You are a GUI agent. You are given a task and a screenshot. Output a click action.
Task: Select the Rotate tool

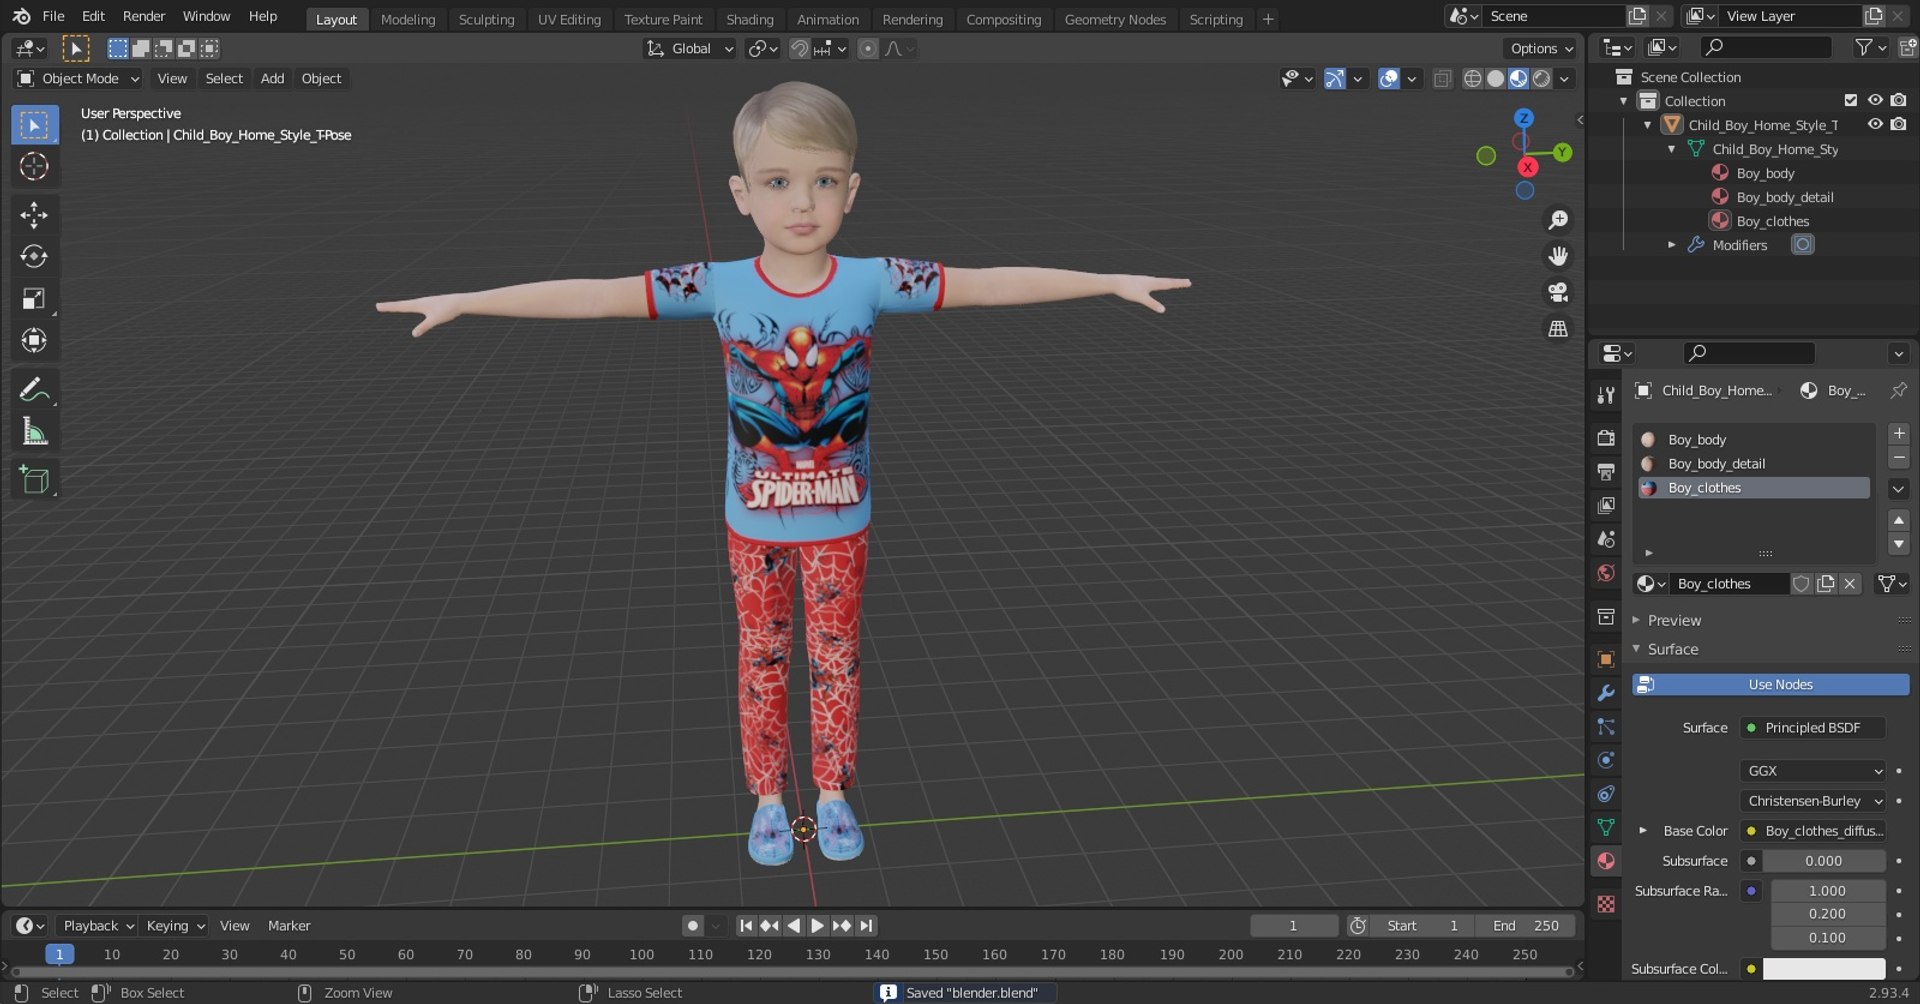click(x=34, y=257)
